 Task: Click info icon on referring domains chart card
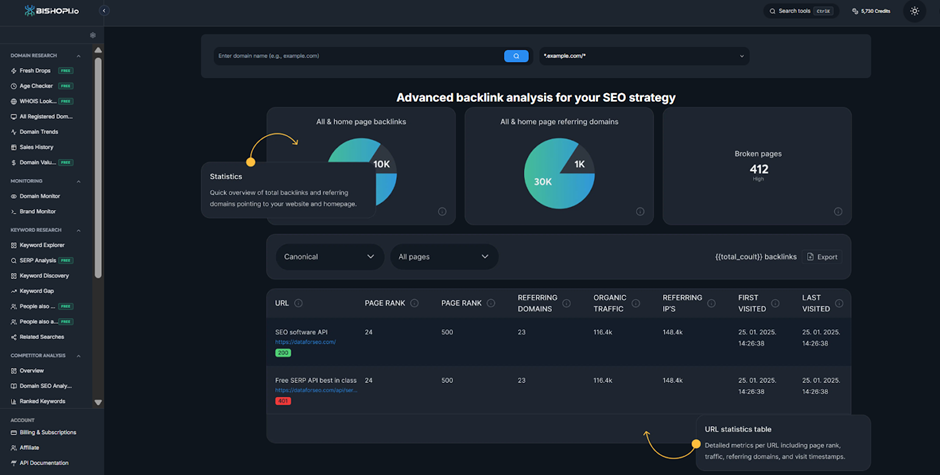tap(640, 211)
